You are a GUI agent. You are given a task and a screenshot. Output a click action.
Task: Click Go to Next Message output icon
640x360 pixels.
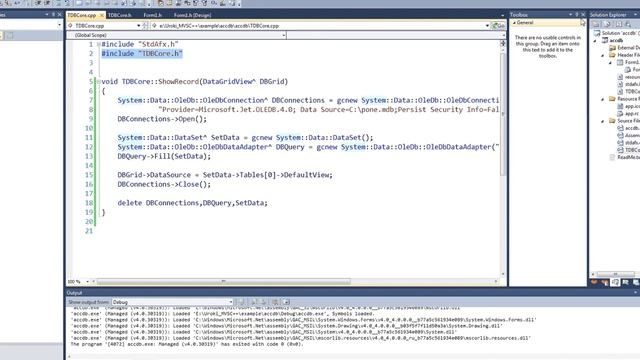pyautogui.click(x=263, y=302)
